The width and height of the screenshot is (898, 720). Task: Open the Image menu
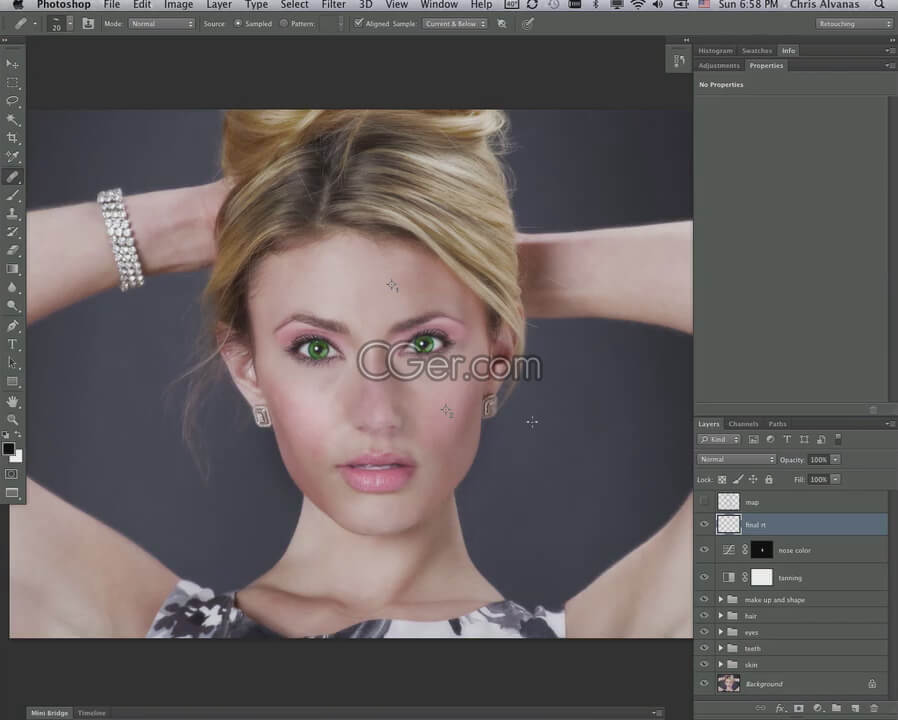(x=178, y=5)
